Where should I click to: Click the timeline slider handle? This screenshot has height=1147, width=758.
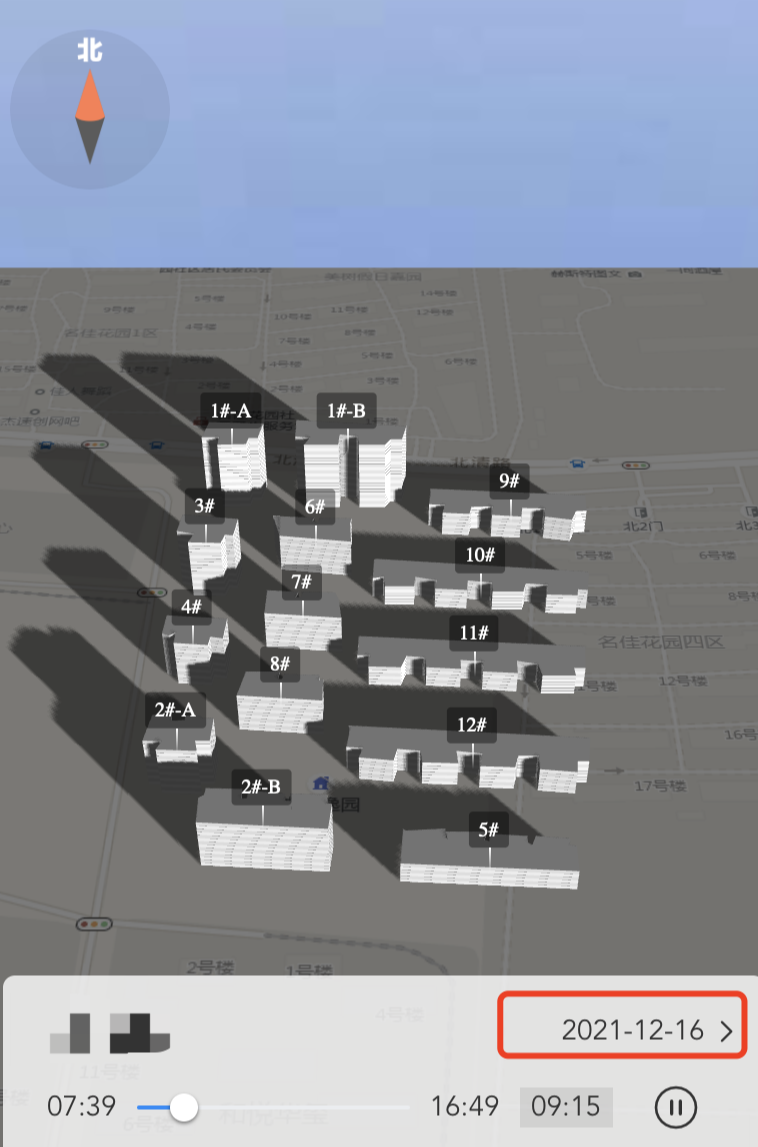tap(184, 1107)
